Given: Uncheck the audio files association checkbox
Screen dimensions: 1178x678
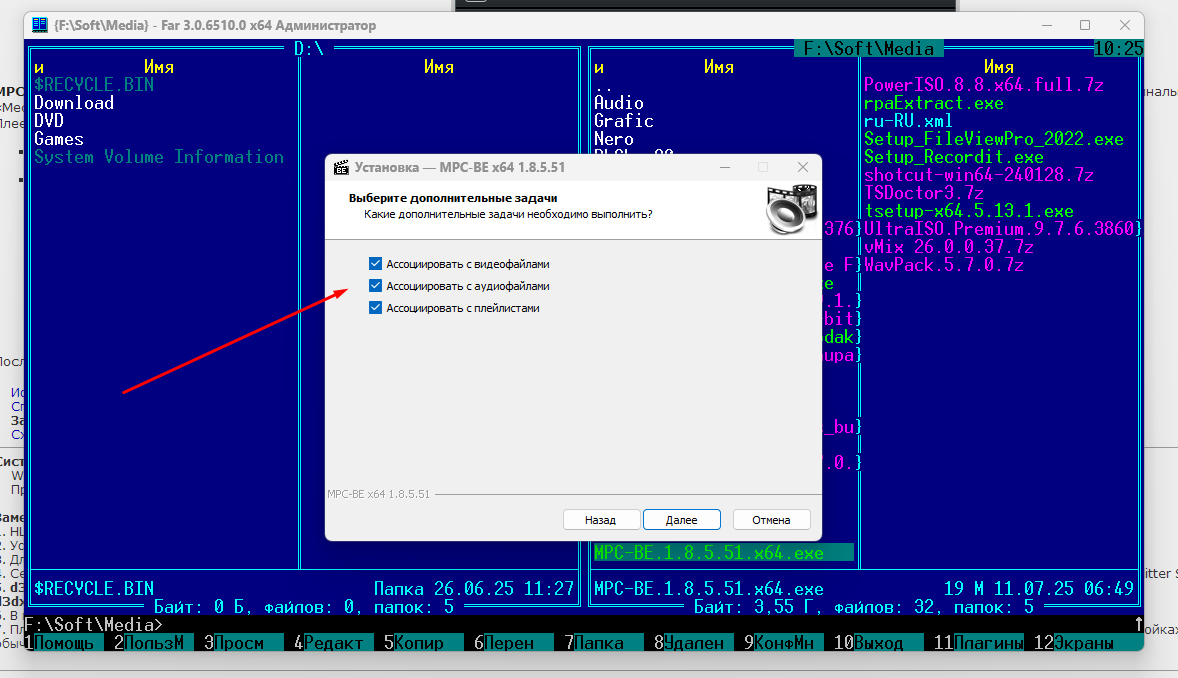Looking at the screenshot, I should [x=376, y=286].
